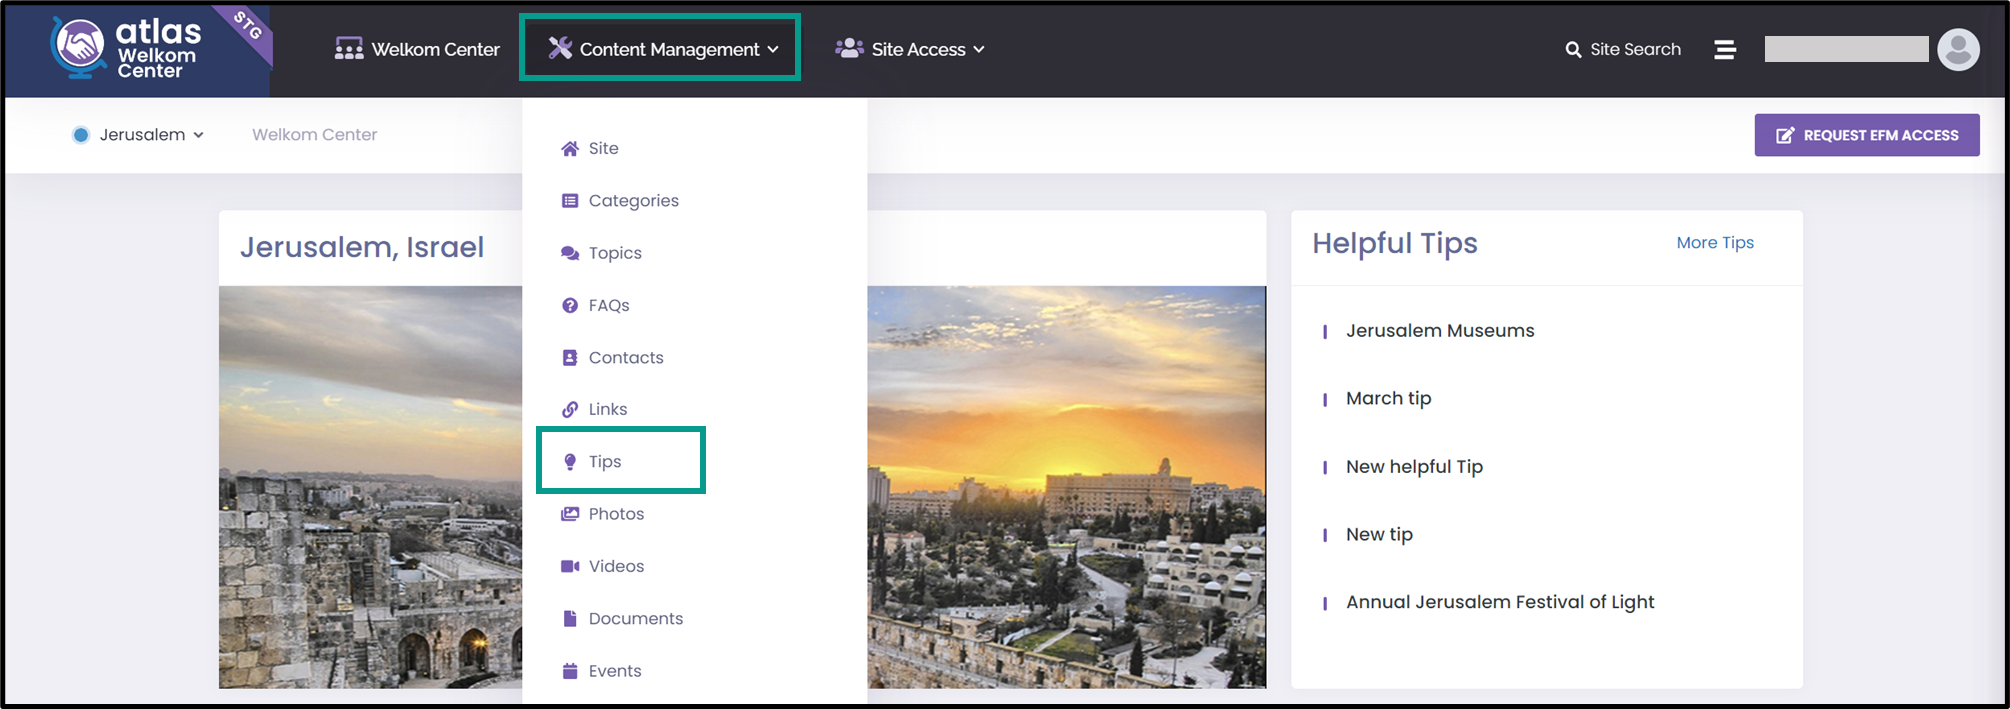Click the Tips lightbulb icon

(570, 461)
